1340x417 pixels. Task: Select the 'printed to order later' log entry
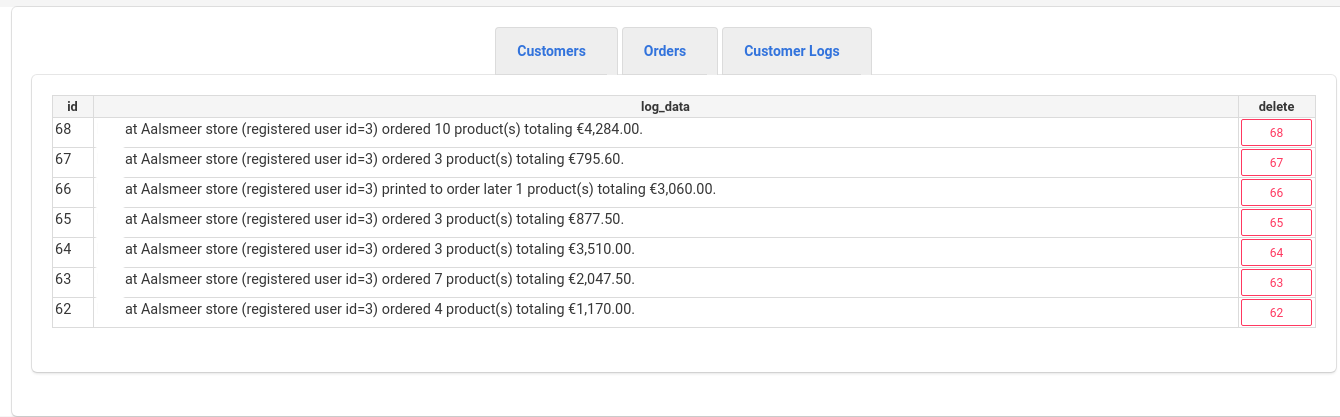pyautogui.click(x=420, y=189)
